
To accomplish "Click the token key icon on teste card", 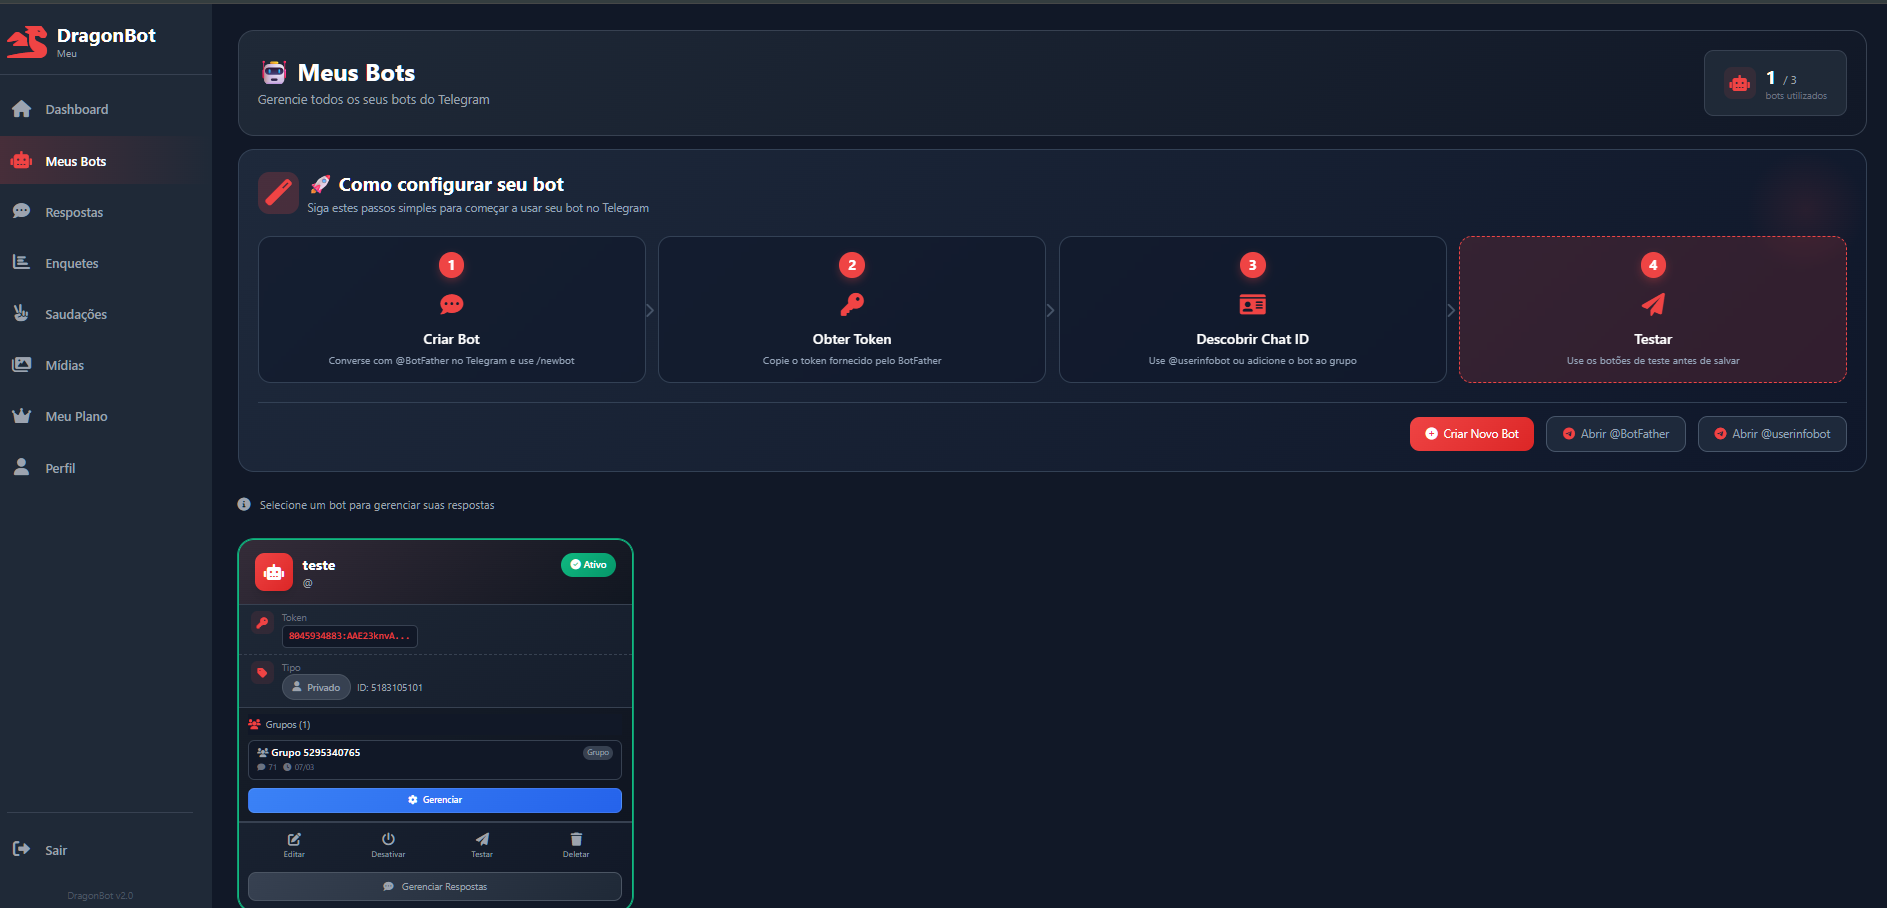I will pyautogui.click(x=262, y=622).
